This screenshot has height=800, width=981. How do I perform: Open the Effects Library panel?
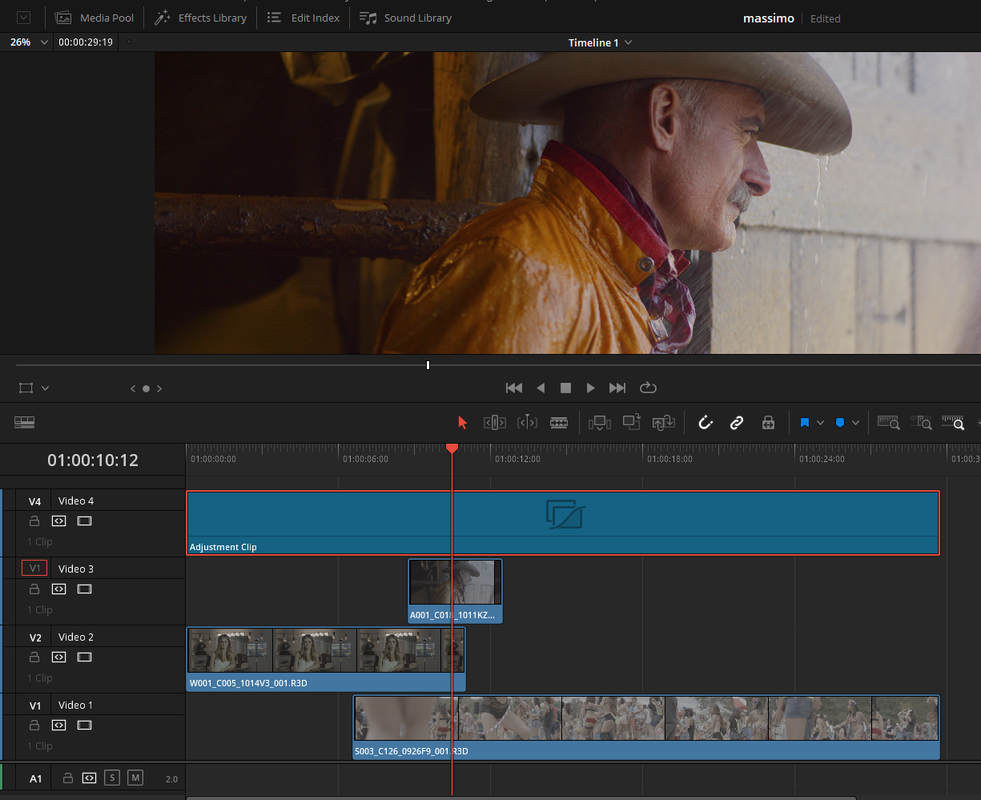[201, 18]
